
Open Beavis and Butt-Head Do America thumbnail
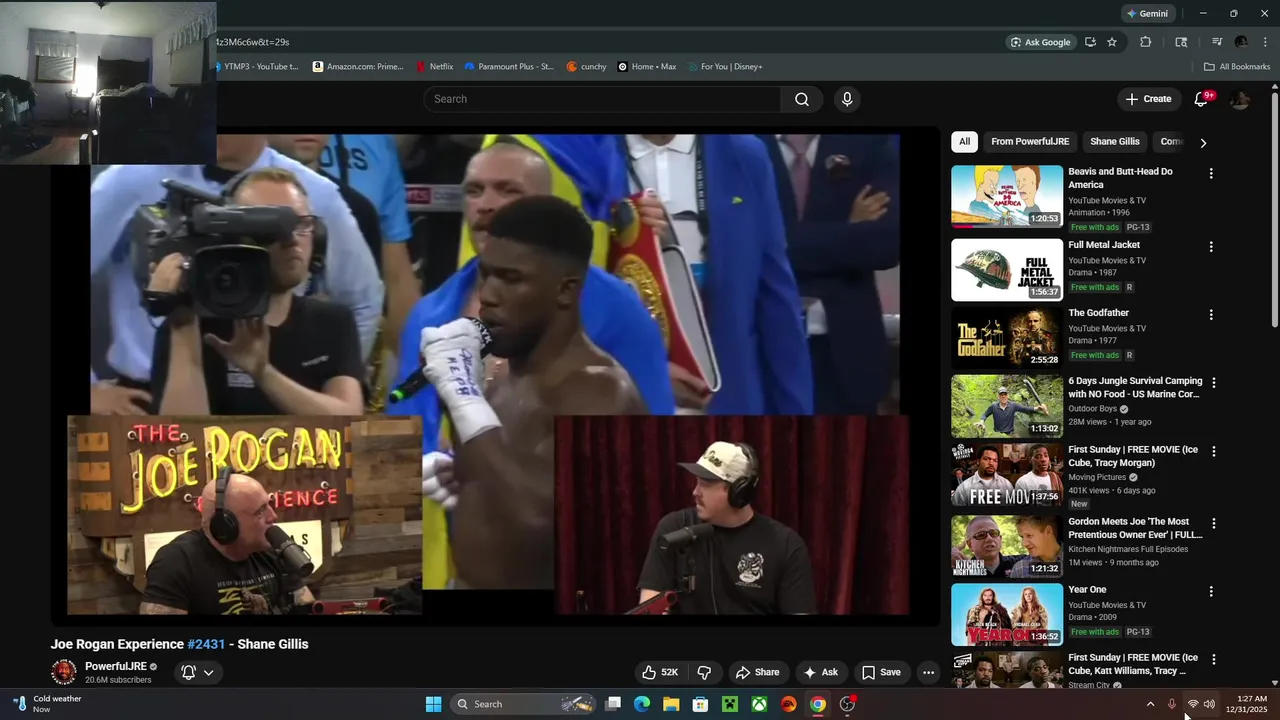[x=1007, y=196]
